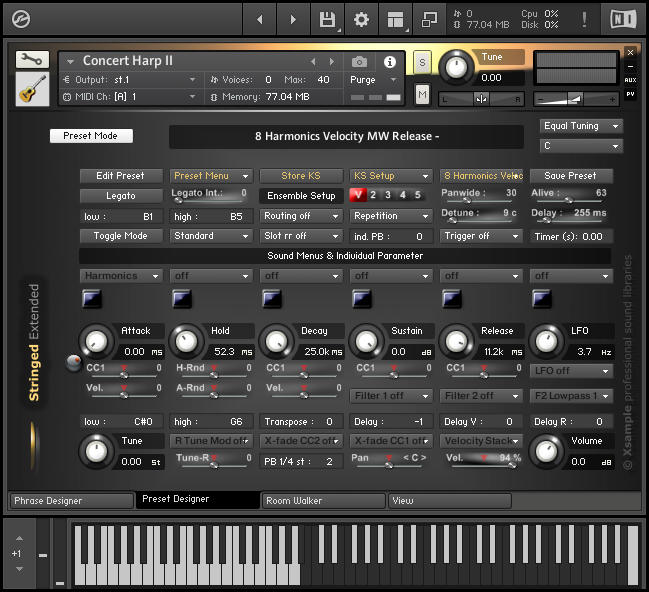The width and height of the screenshot is (649, 592).
Task: Click the instrument volume slider
Action: pos(576,99)
